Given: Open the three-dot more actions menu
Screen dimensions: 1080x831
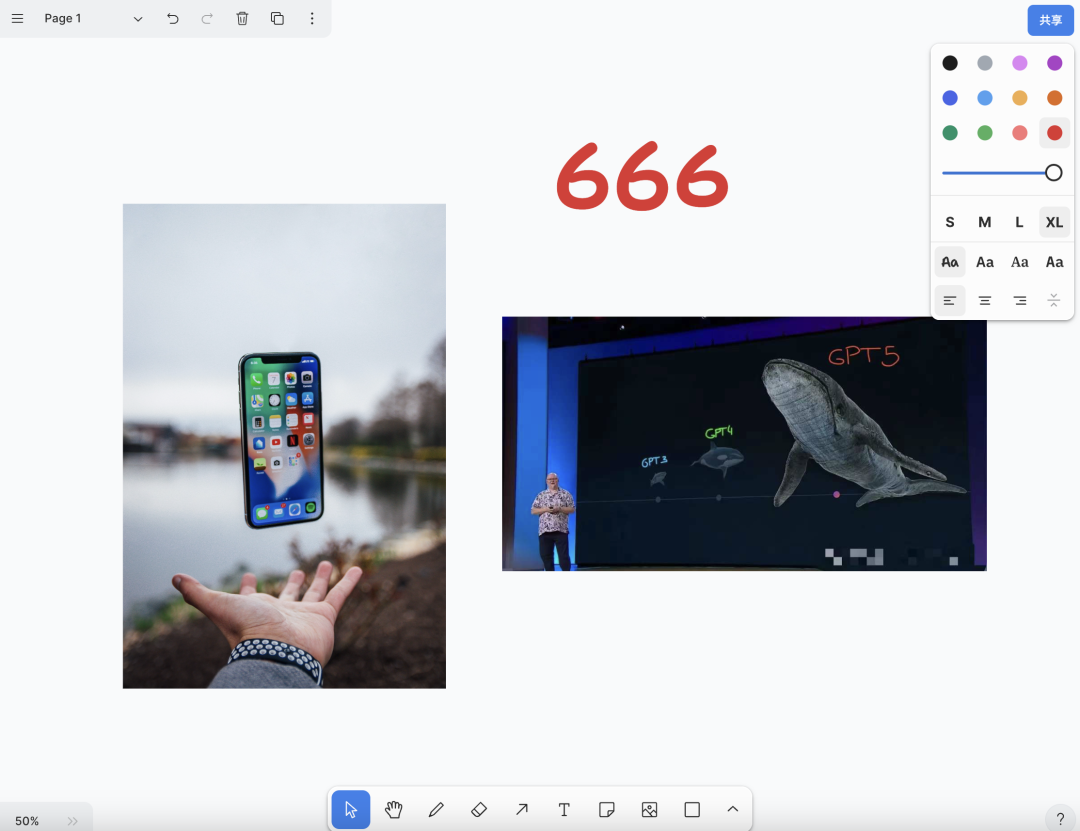Looking at the screenshot, I should point(312,19).
